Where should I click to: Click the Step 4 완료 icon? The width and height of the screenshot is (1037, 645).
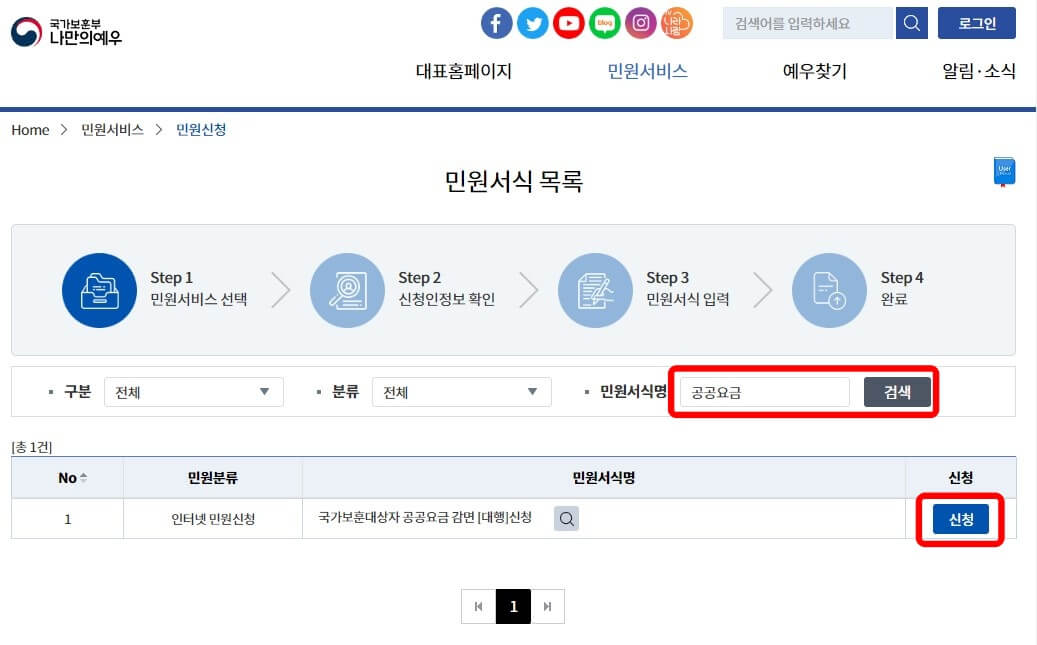[830, 290]
